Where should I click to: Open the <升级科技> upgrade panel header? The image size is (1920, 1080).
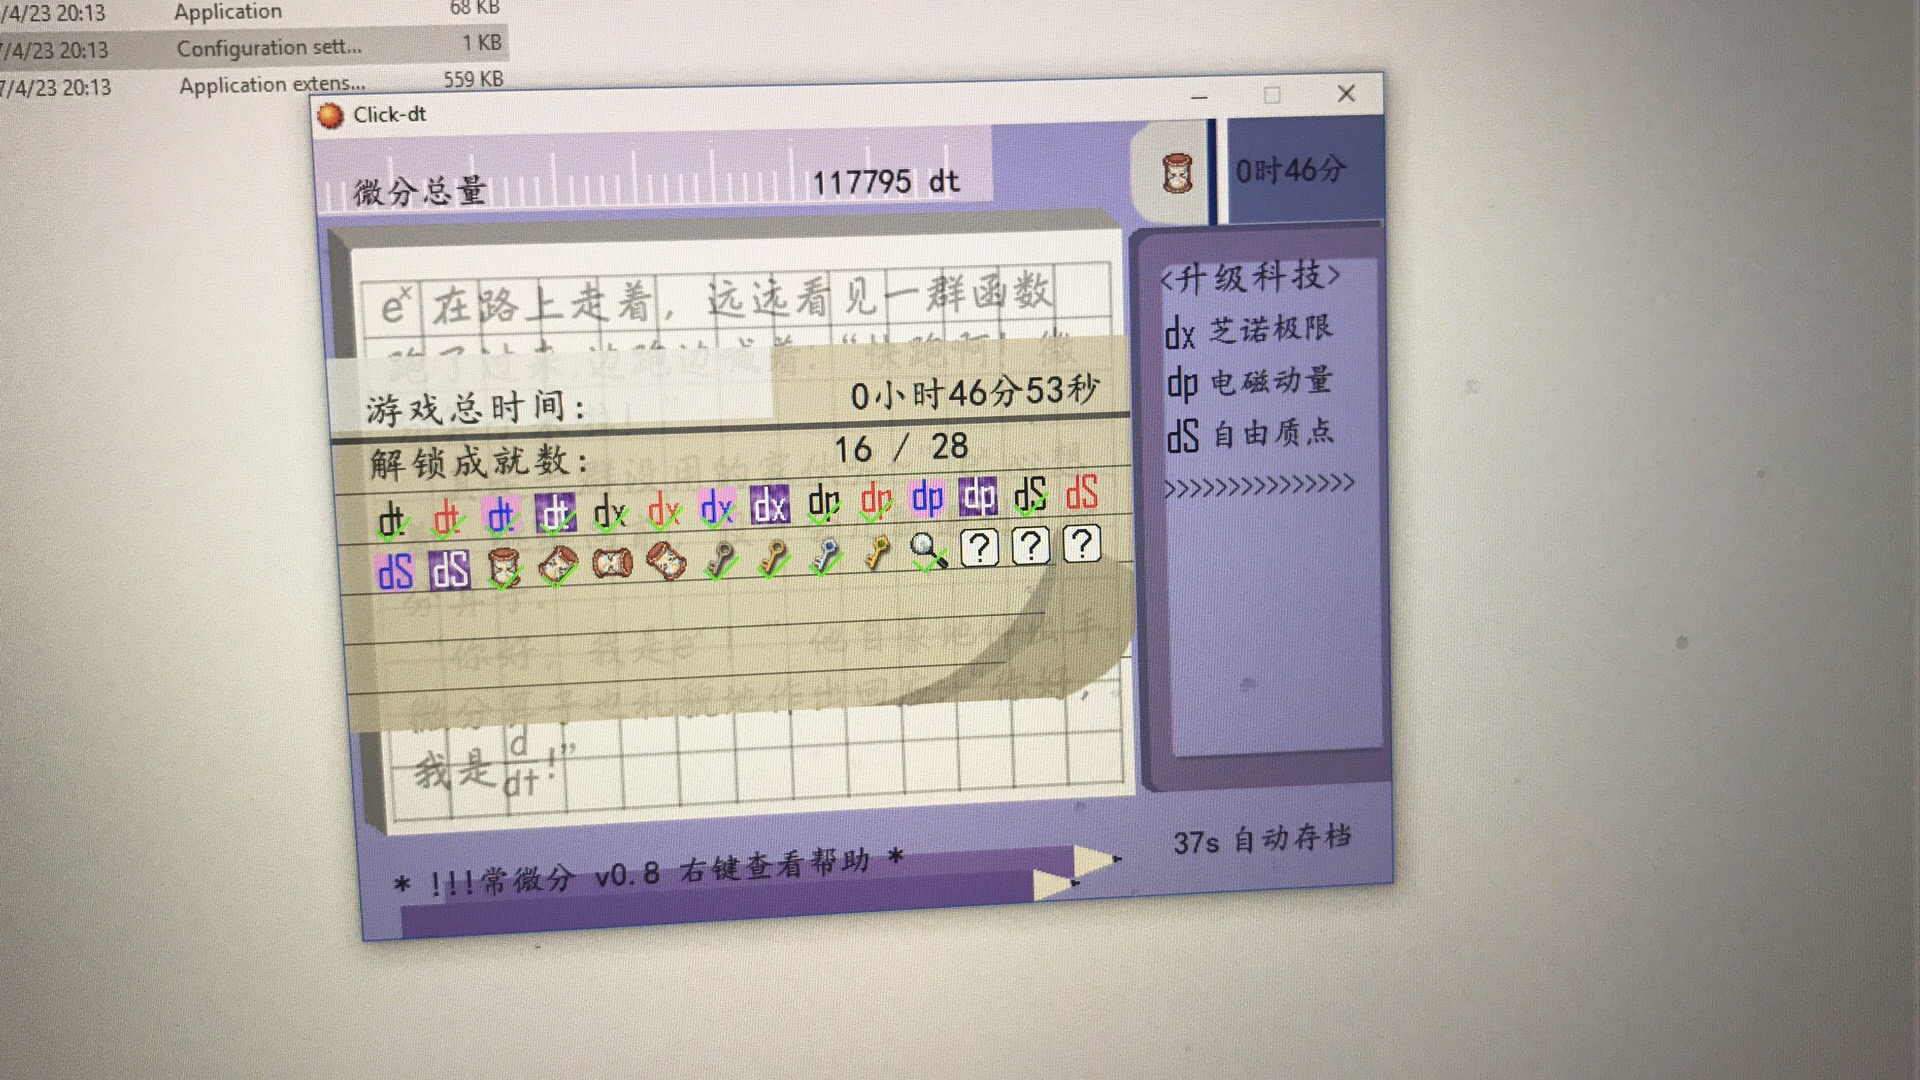1250,276
